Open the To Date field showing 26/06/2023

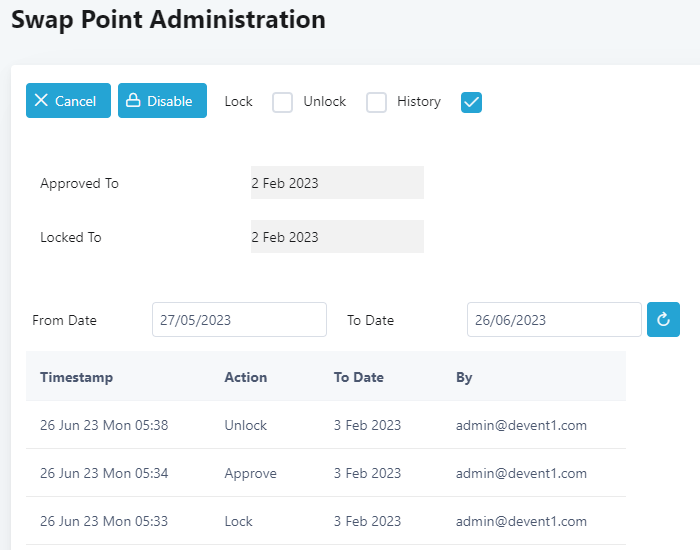(553, 320)
